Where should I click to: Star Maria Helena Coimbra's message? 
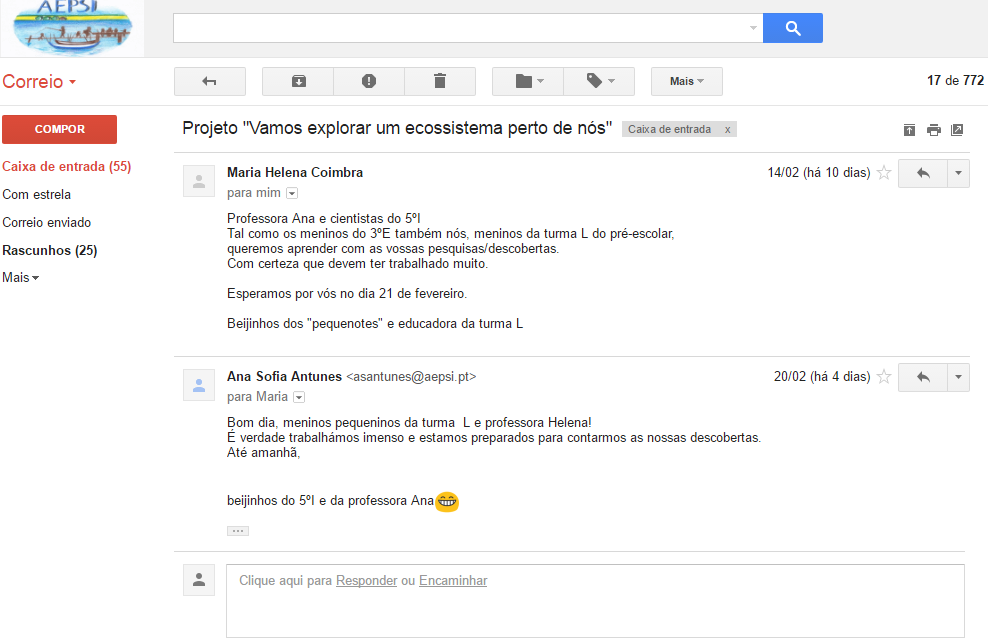pos(884,173)
